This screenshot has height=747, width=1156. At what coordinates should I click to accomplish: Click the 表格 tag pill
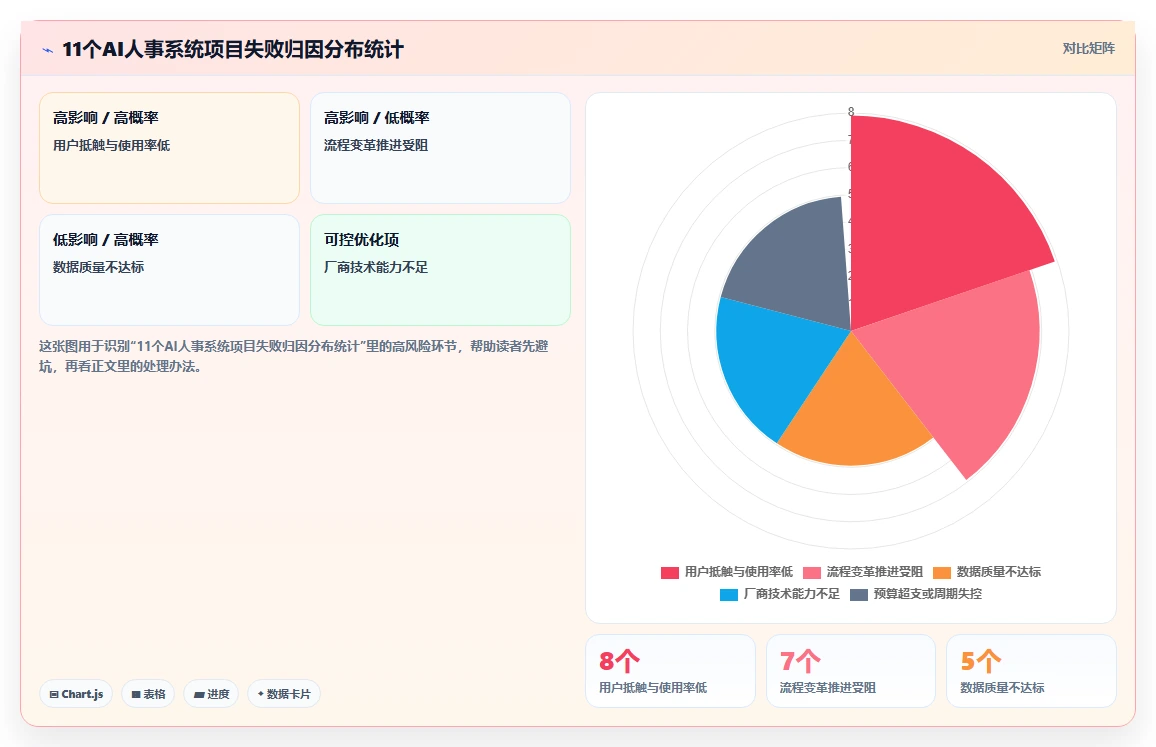point(148,694)
